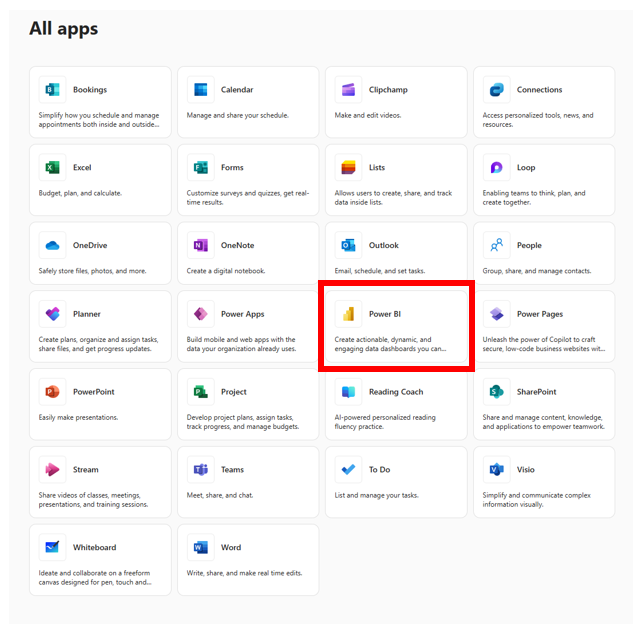Click the Visio description text
This screenshot has height=637, width=642.
(536, 500)
